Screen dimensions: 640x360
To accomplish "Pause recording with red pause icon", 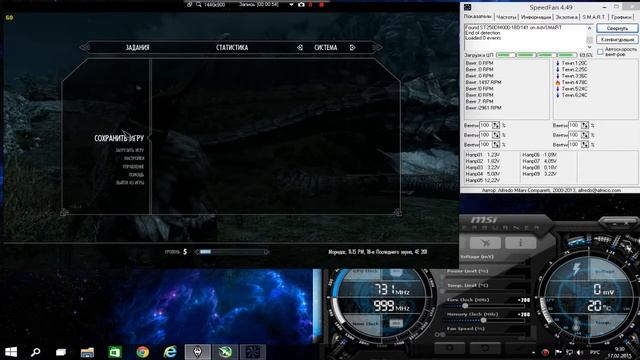I will (x=311, y=4).
